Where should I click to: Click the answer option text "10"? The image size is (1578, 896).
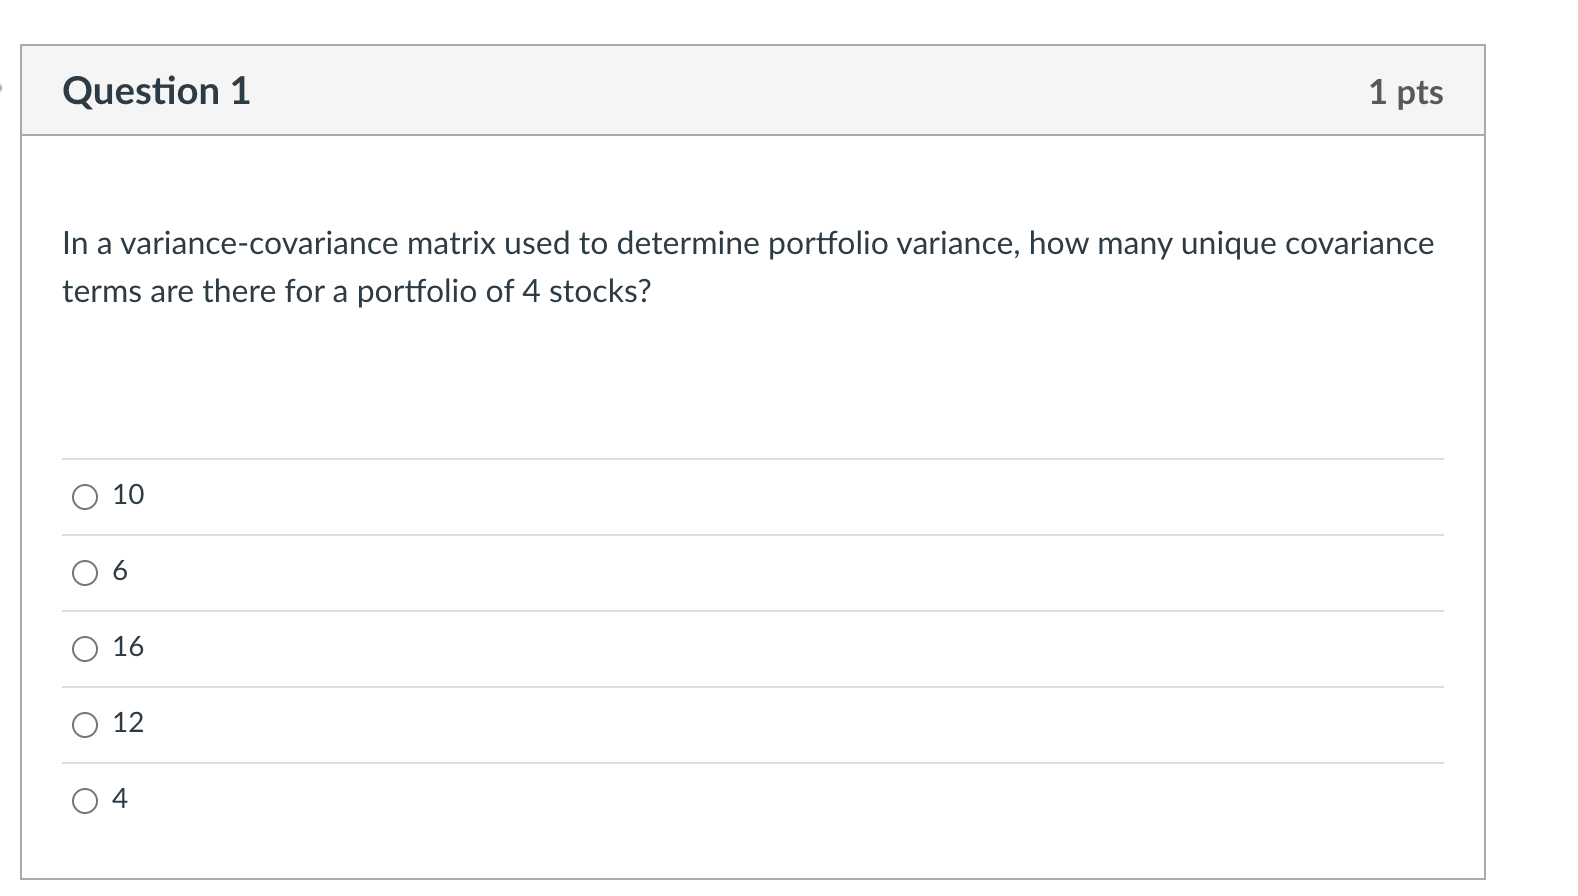tap(128, 495)
